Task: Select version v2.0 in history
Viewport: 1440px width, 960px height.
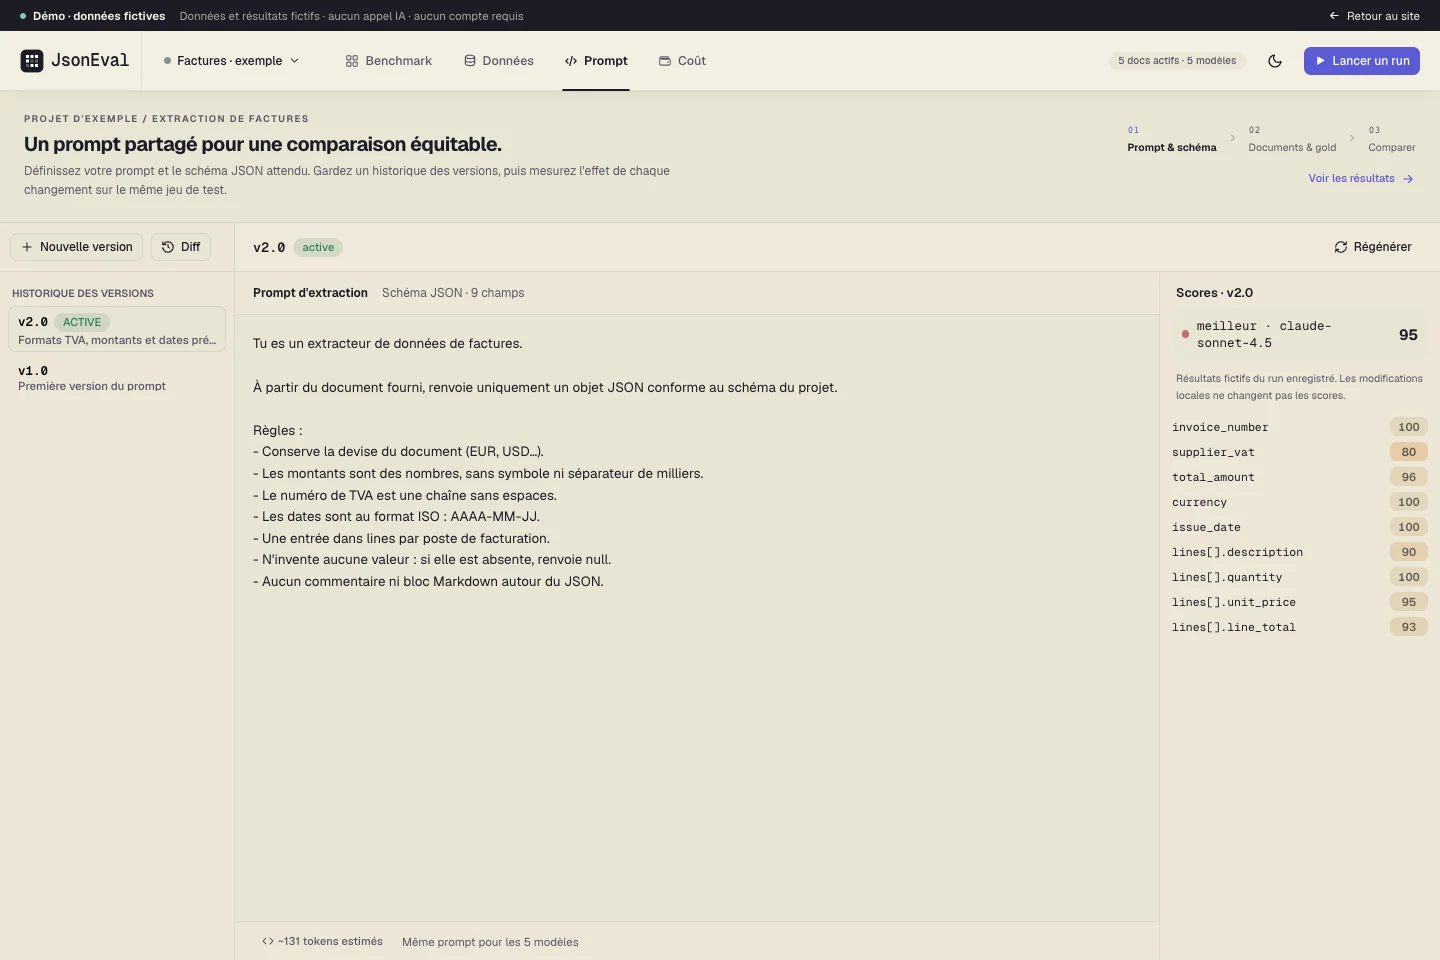Action: [117, 330]
